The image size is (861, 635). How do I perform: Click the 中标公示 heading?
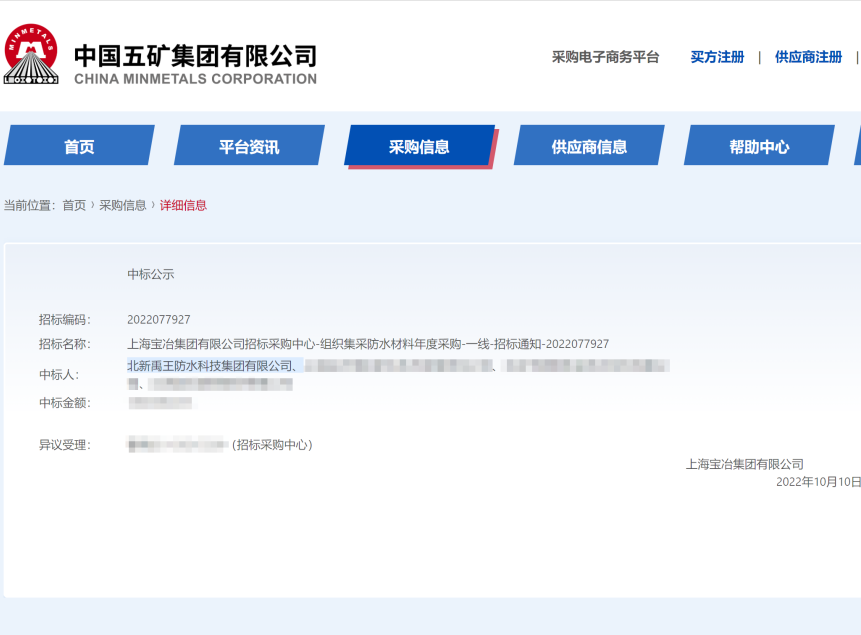[x=150, y=274]
